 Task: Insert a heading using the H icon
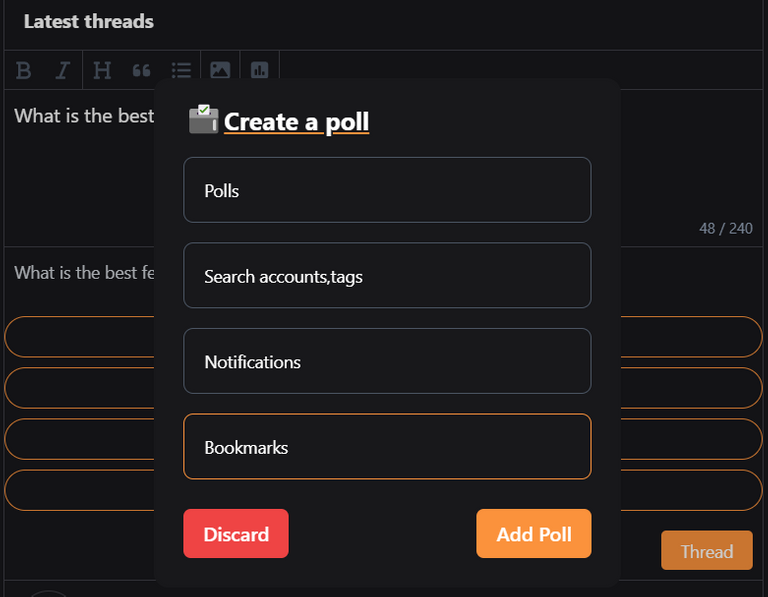pos(102,71)
